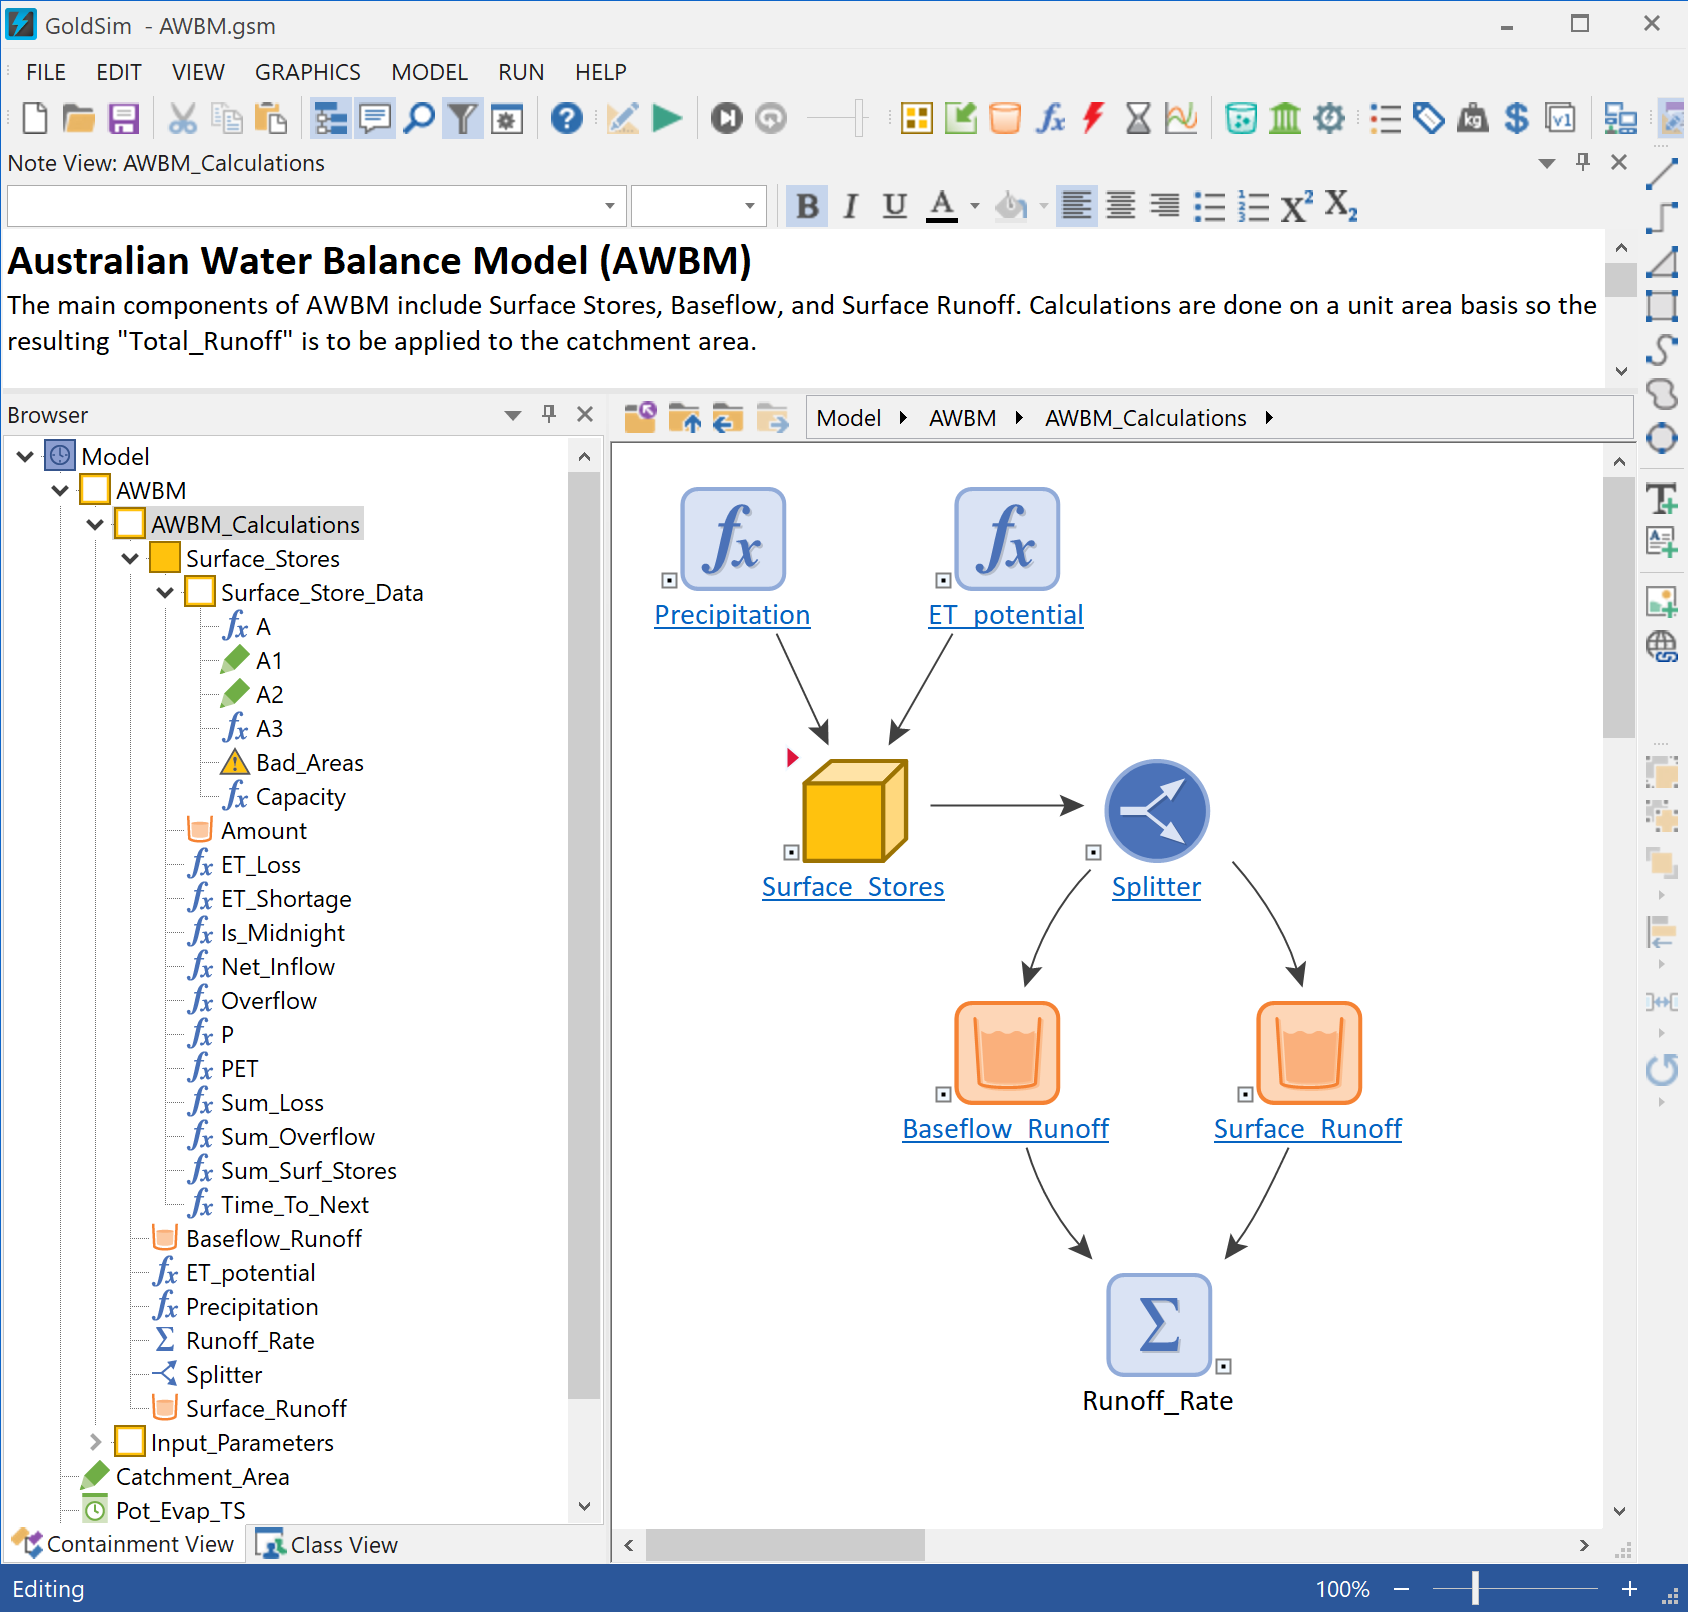Open the font name dropdown in Note View
Screen dimensions: 1688x1612
click(610, 206)
